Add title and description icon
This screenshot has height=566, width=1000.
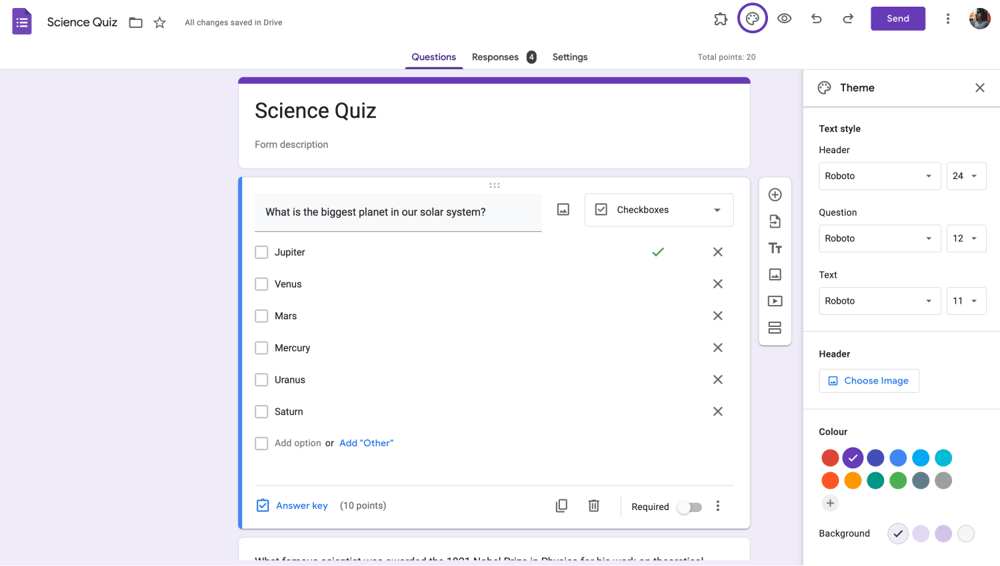tap(775, 248)
